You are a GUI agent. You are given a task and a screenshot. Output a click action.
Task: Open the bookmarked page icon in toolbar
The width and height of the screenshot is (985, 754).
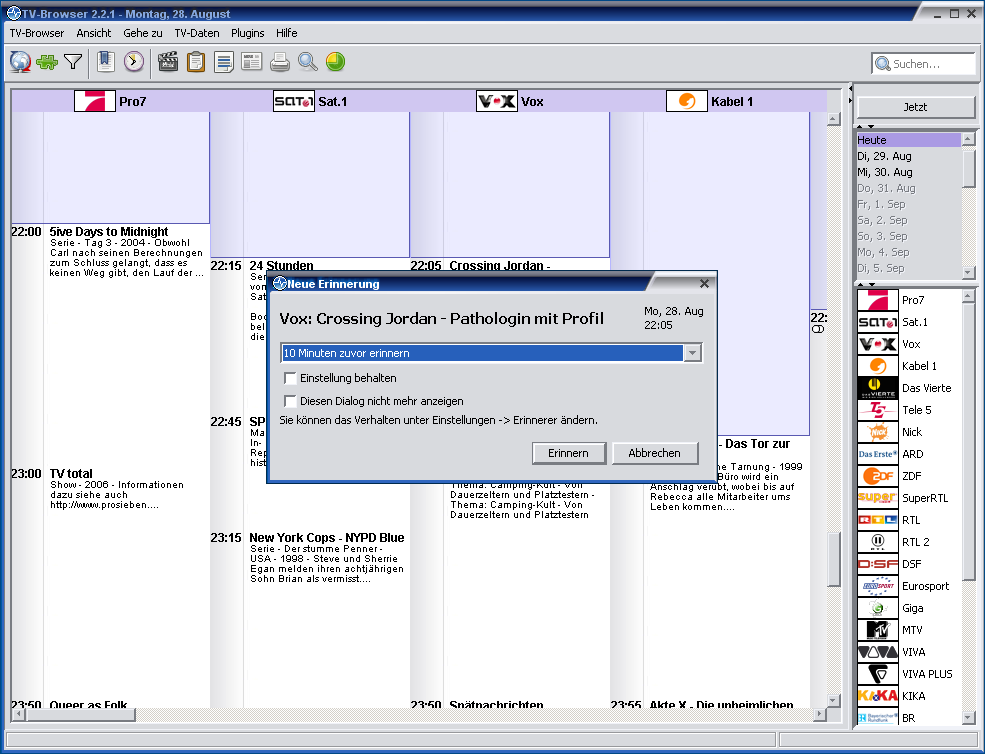[106, 62]
